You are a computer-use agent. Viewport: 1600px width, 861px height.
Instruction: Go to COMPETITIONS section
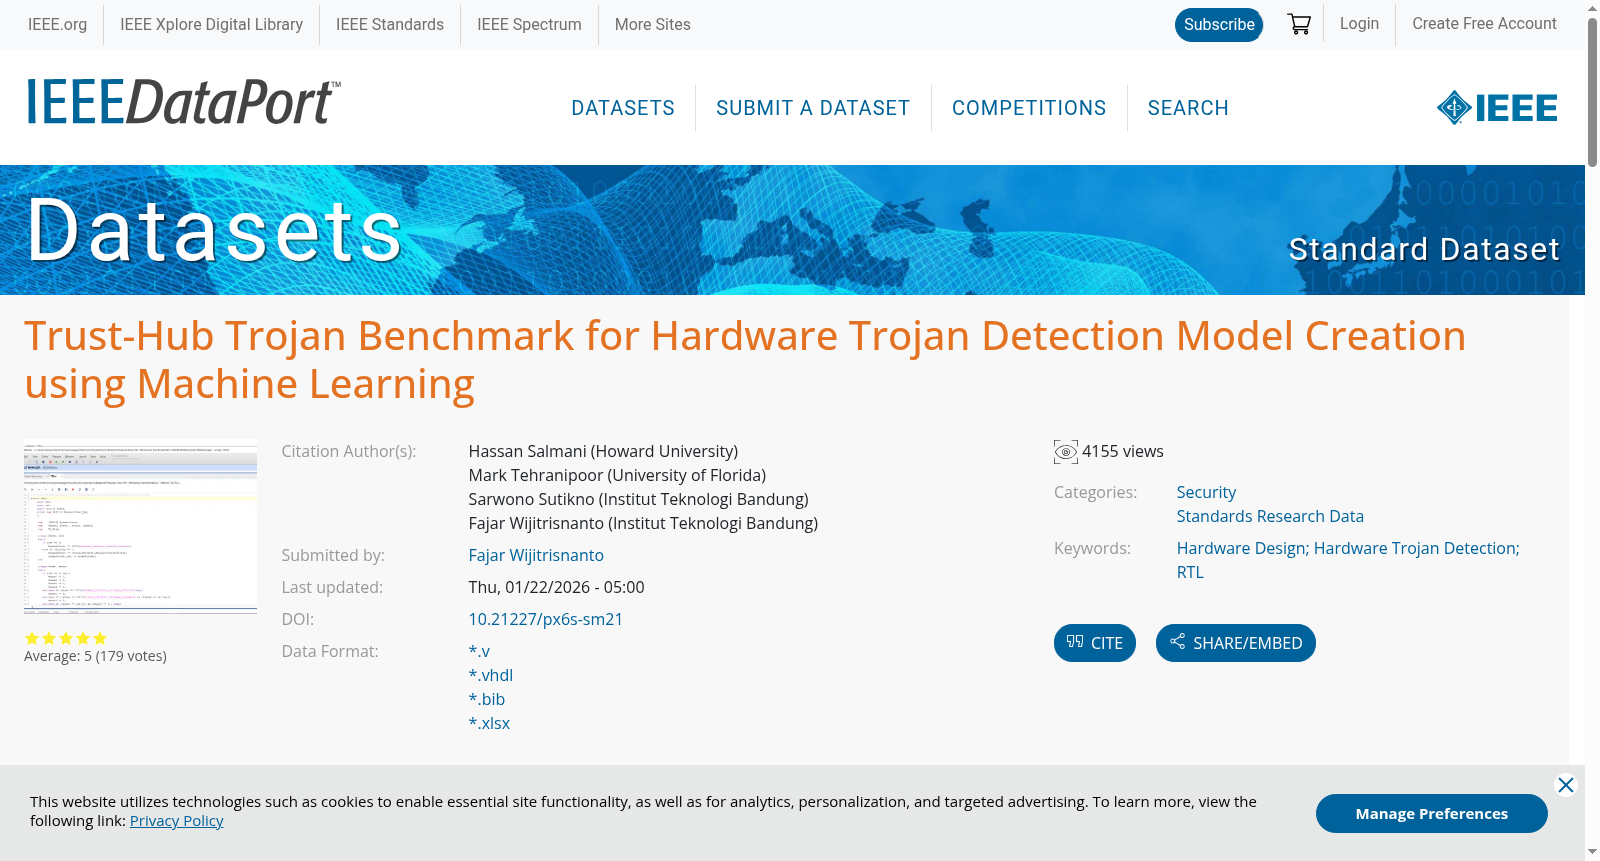[x=1029, y=108]
